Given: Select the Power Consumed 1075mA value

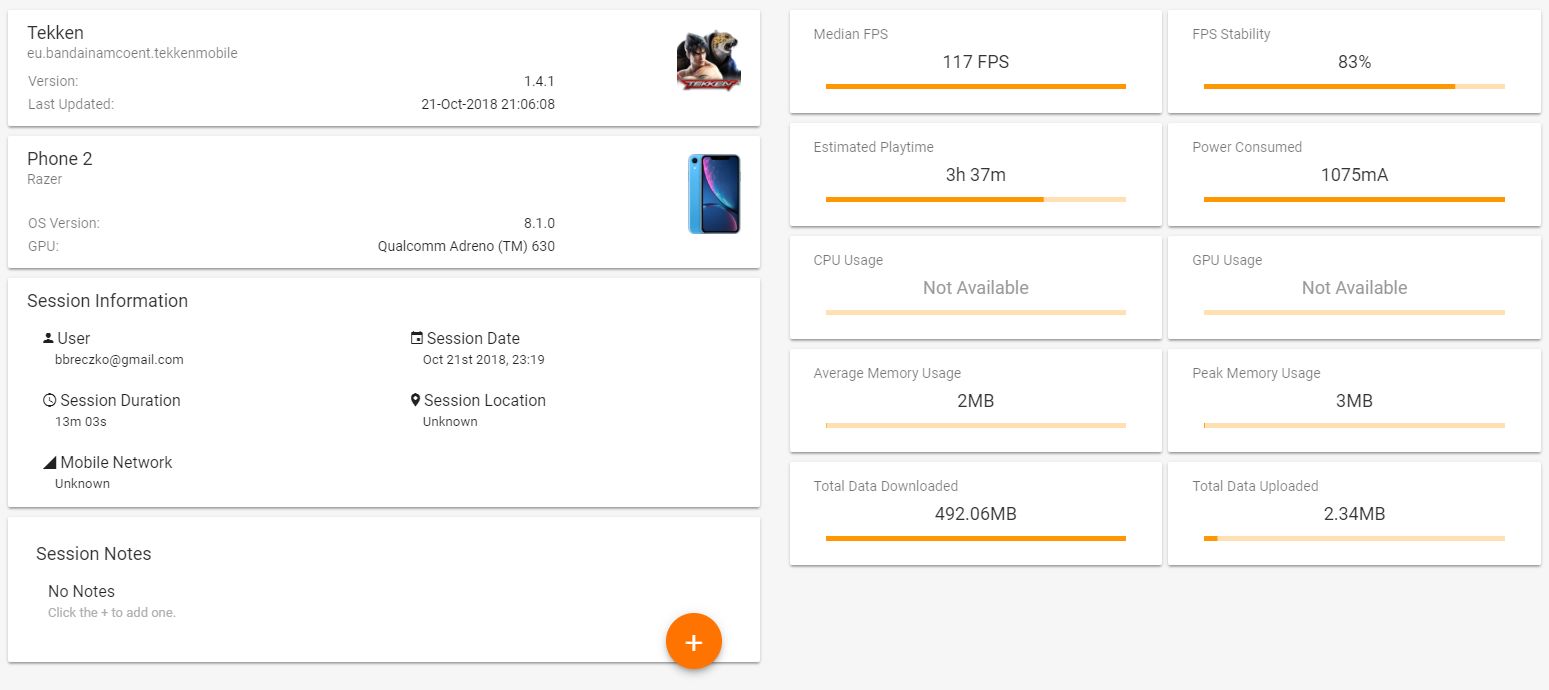Looking at the screenshot, I should pos(1354,175).
